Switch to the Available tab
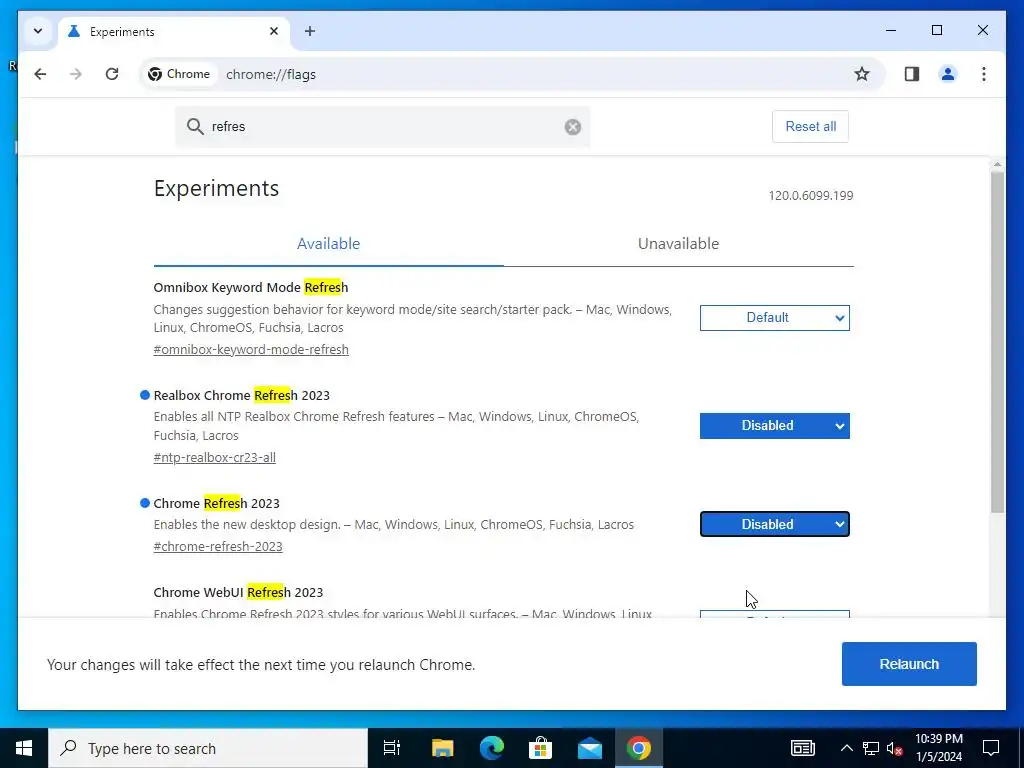The width and height of the screenshot is (1024, 768). [x=328, y=244]
